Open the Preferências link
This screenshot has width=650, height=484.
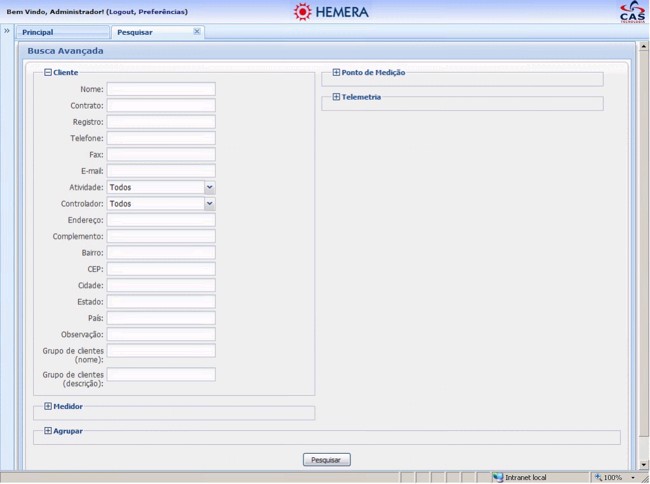coord(162,12)
